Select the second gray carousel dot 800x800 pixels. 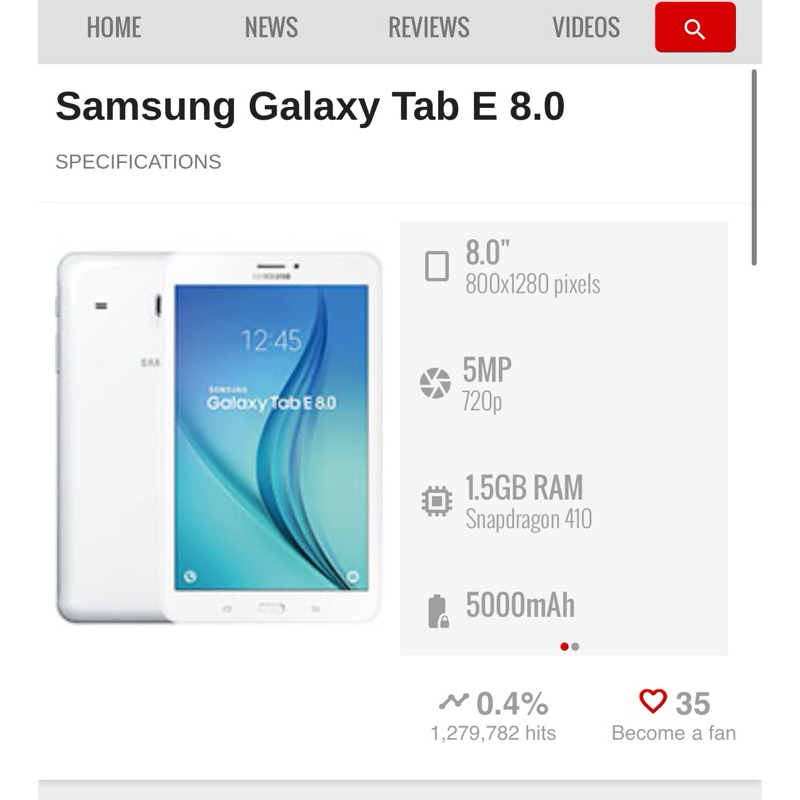(576, 646)
